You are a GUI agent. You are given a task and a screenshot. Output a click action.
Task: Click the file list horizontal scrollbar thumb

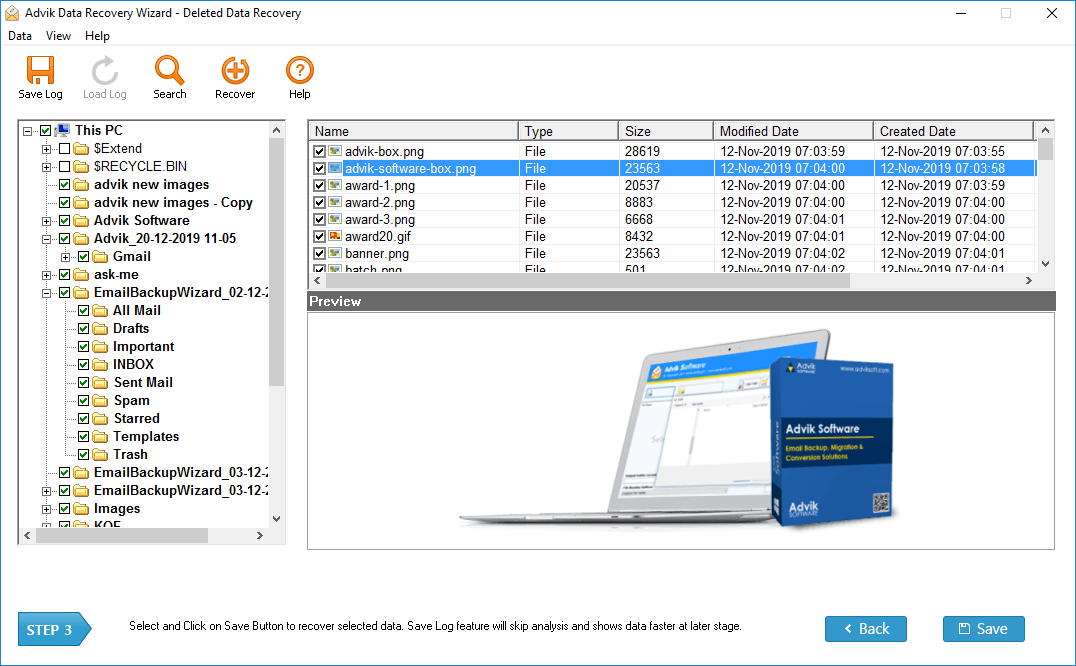point(588,281)
